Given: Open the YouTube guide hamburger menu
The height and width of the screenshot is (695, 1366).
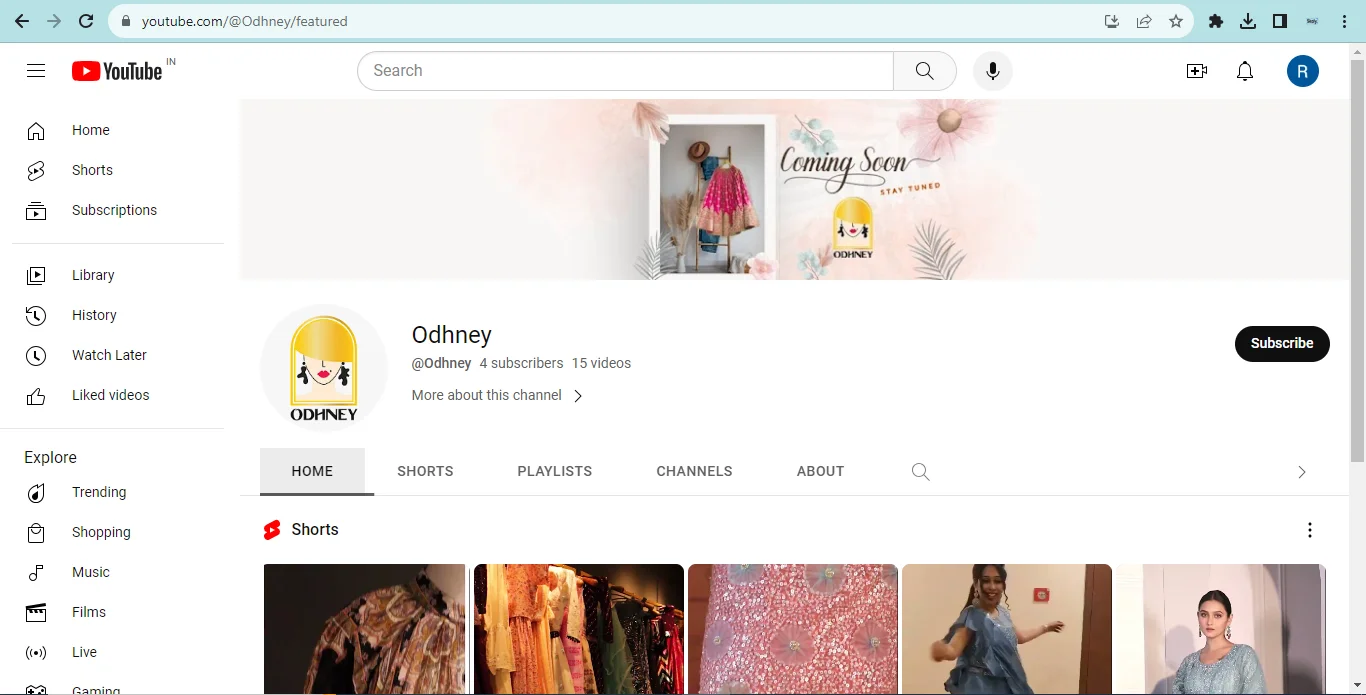Looking at the screenshot, I should tap(36, 71).
